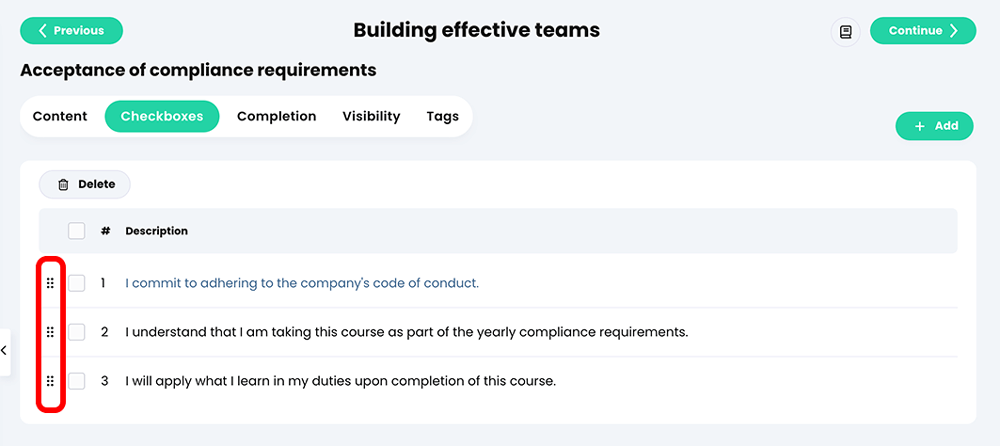Viewport: 1000px width, 446px height.
Task: Click the trash icon in Delete
Action: click(63, 184)
